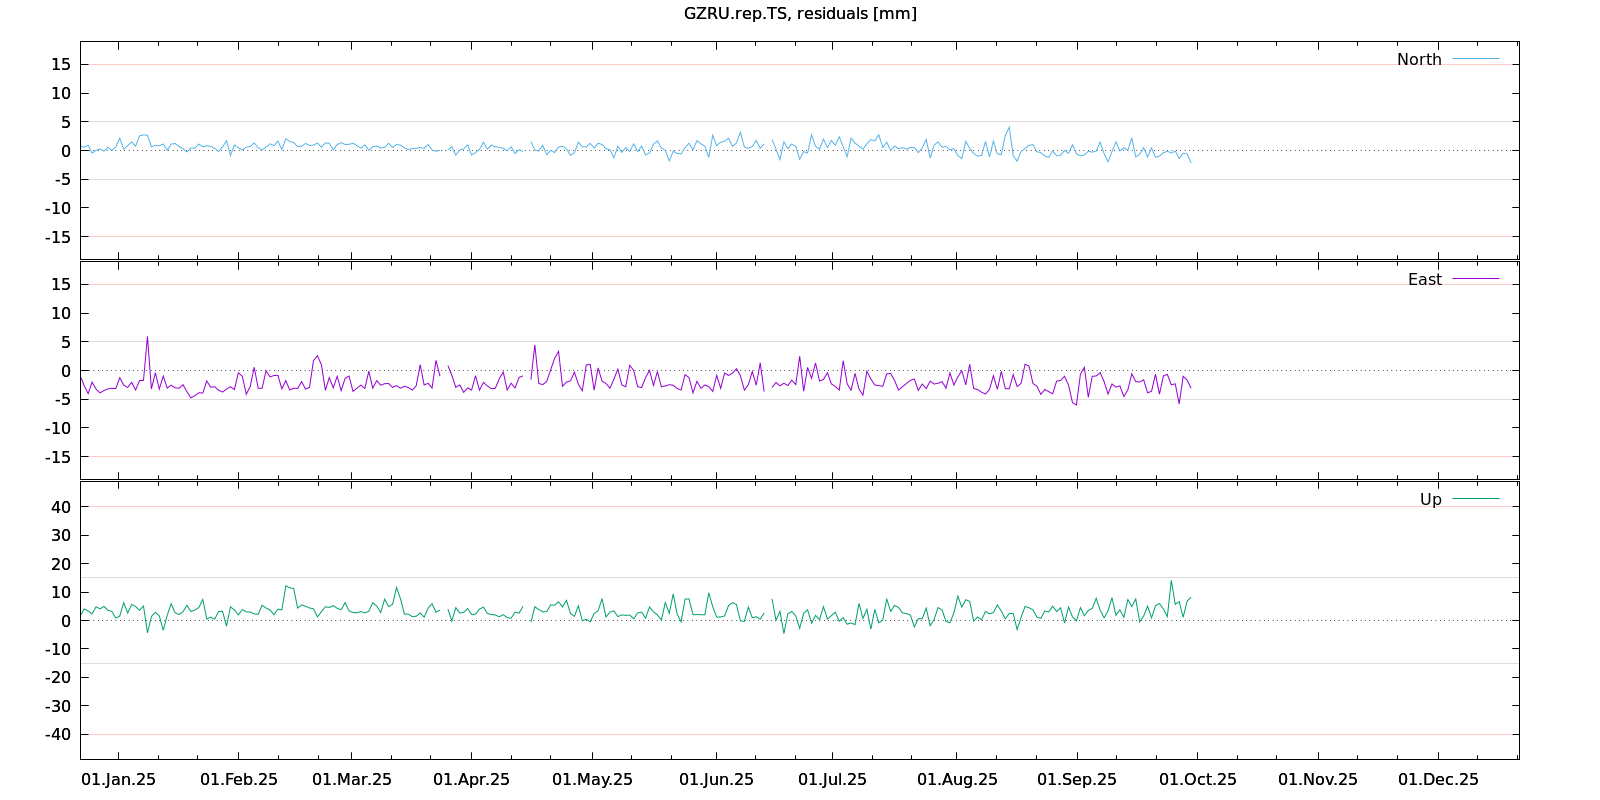
Task: Select the blue North legend line sample
Action: pyautogui.click(x=1475, y=59)
